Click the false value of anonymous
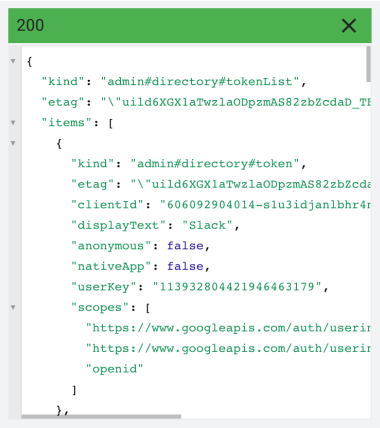The image size is (380, 428). point(185,246)
